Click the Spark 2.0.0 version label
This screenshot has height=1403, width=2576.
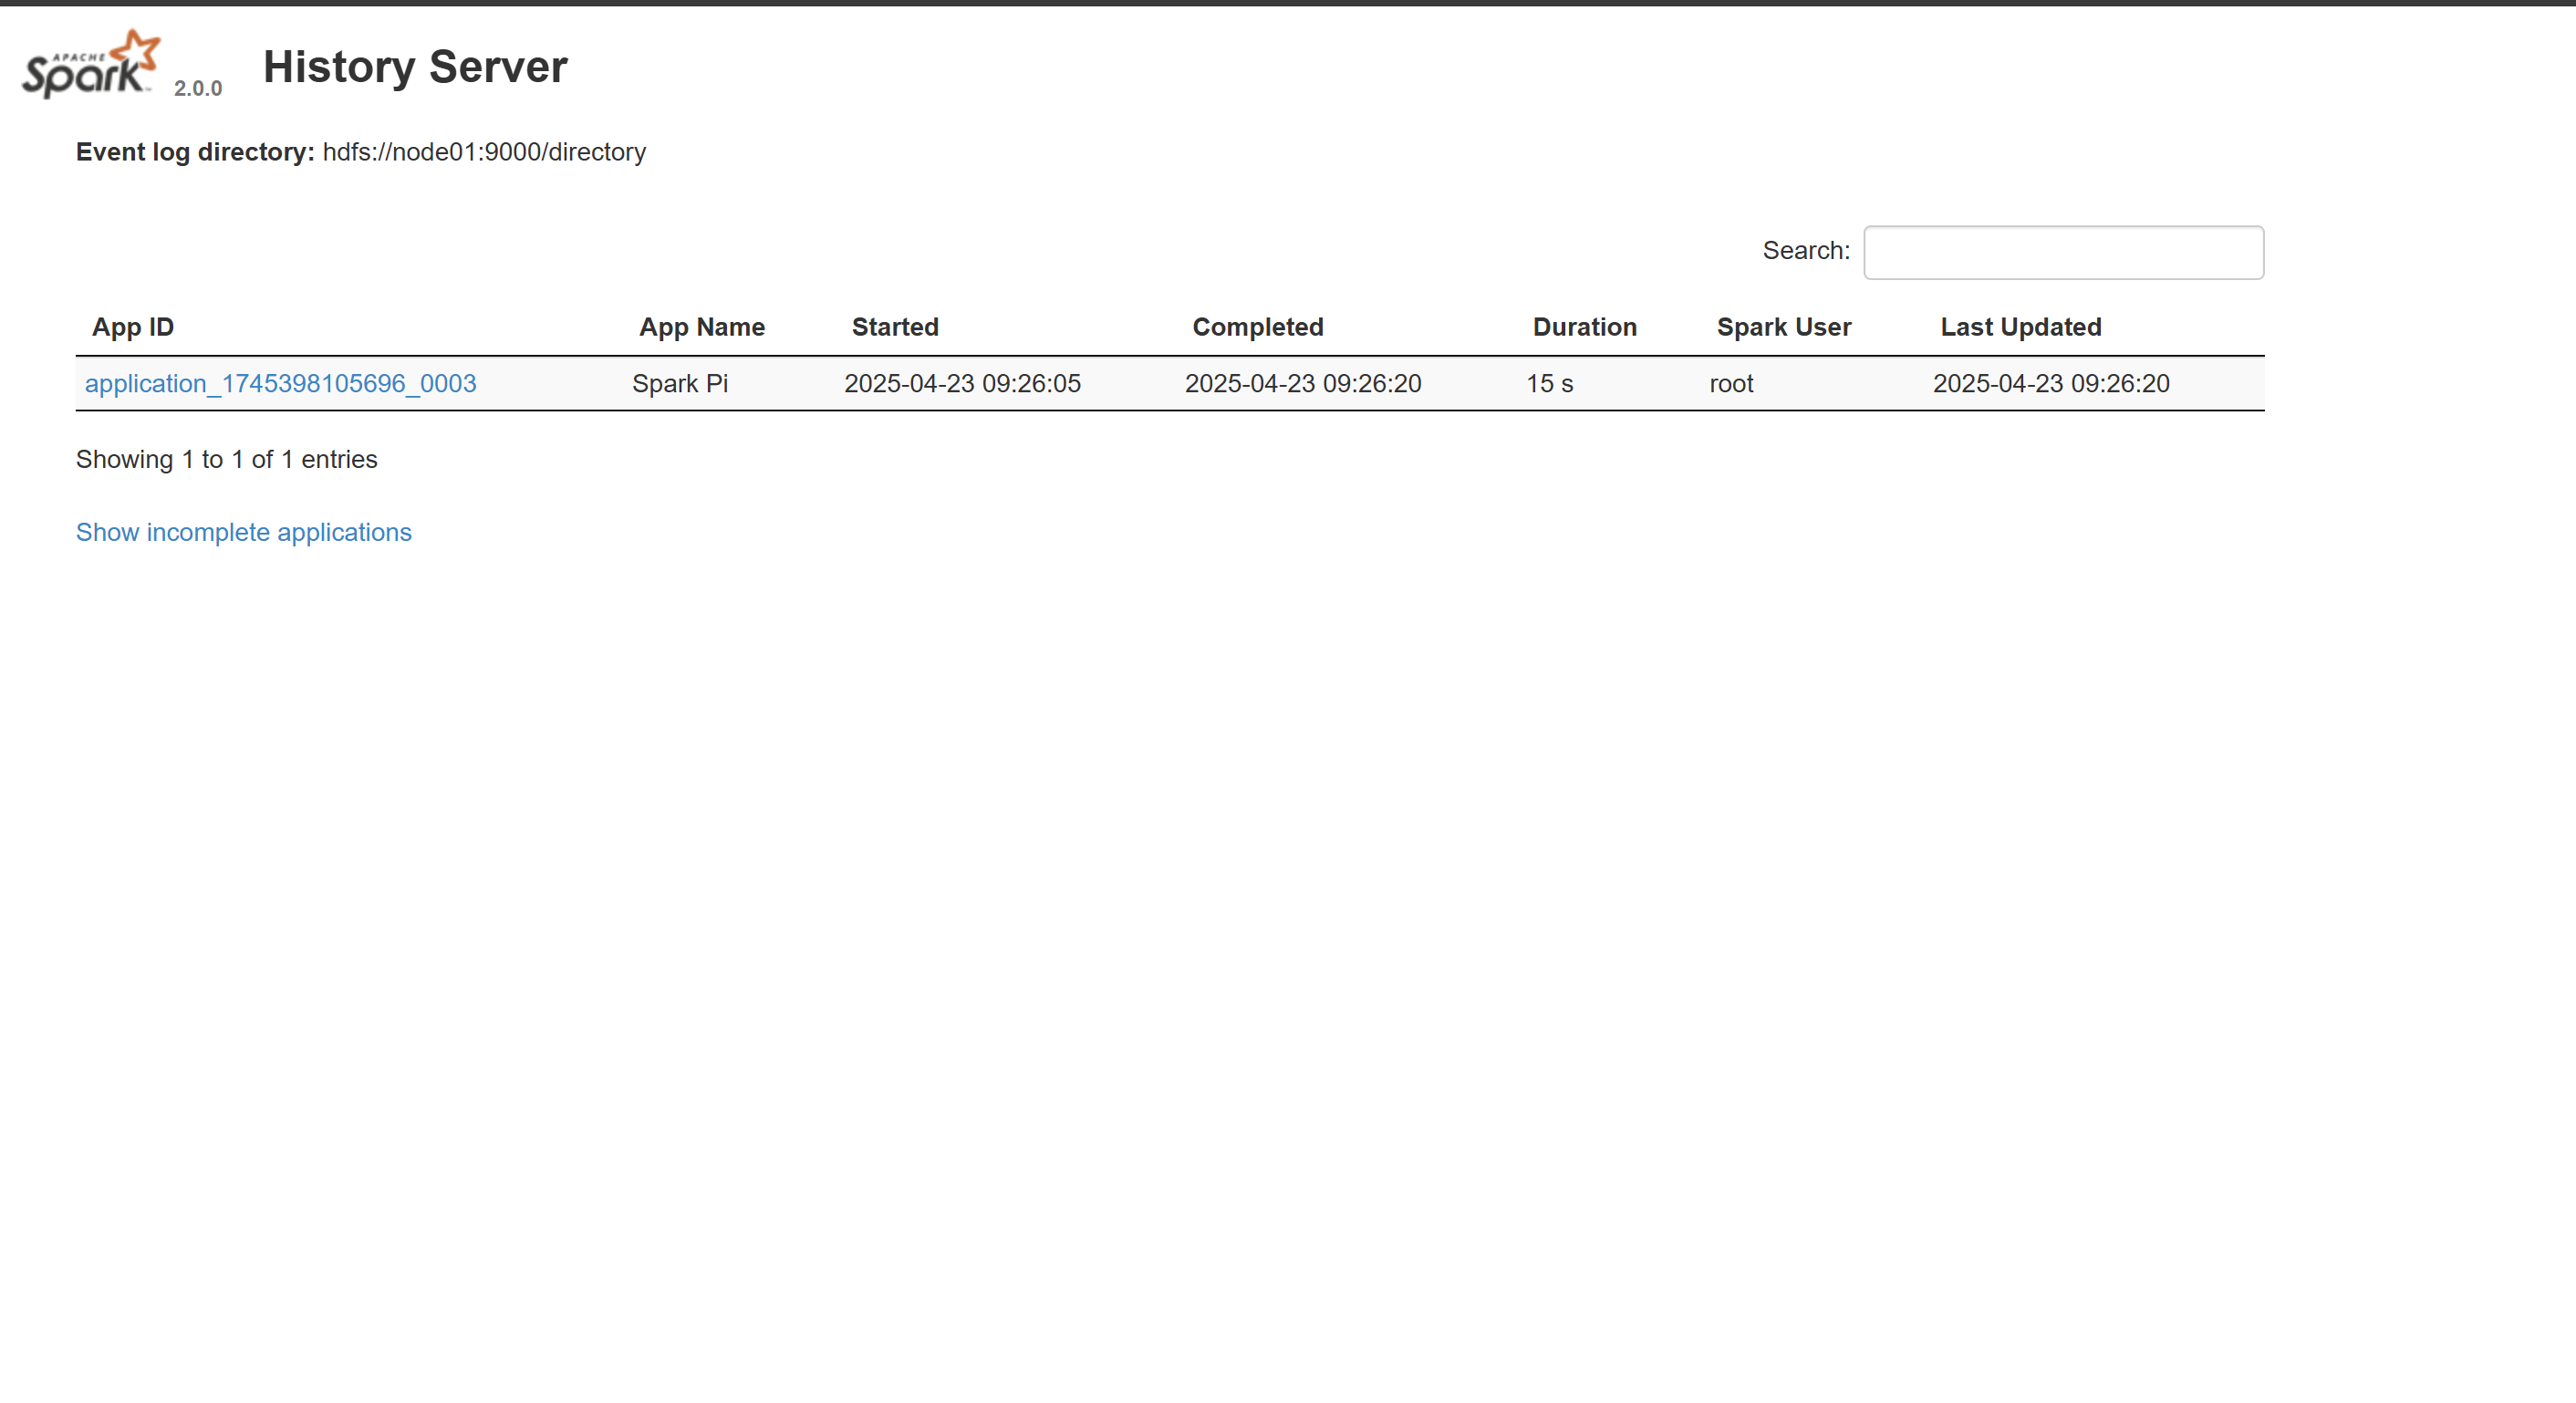[x=198, y=88]
